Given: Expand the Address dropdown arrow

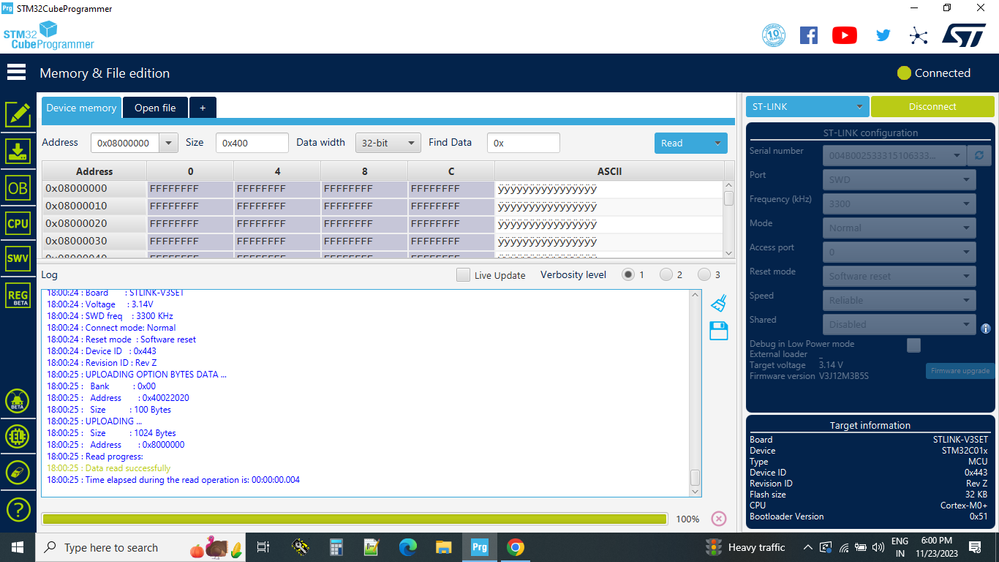Looking at the screenshot, I should coord(168,143).
